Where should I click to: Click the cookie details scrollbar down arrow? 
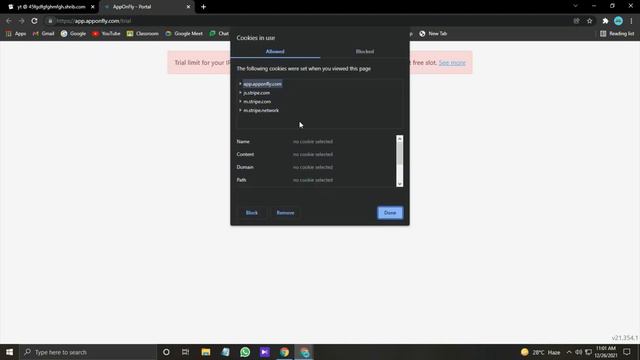pyautogui.click(x=400, y=184)
